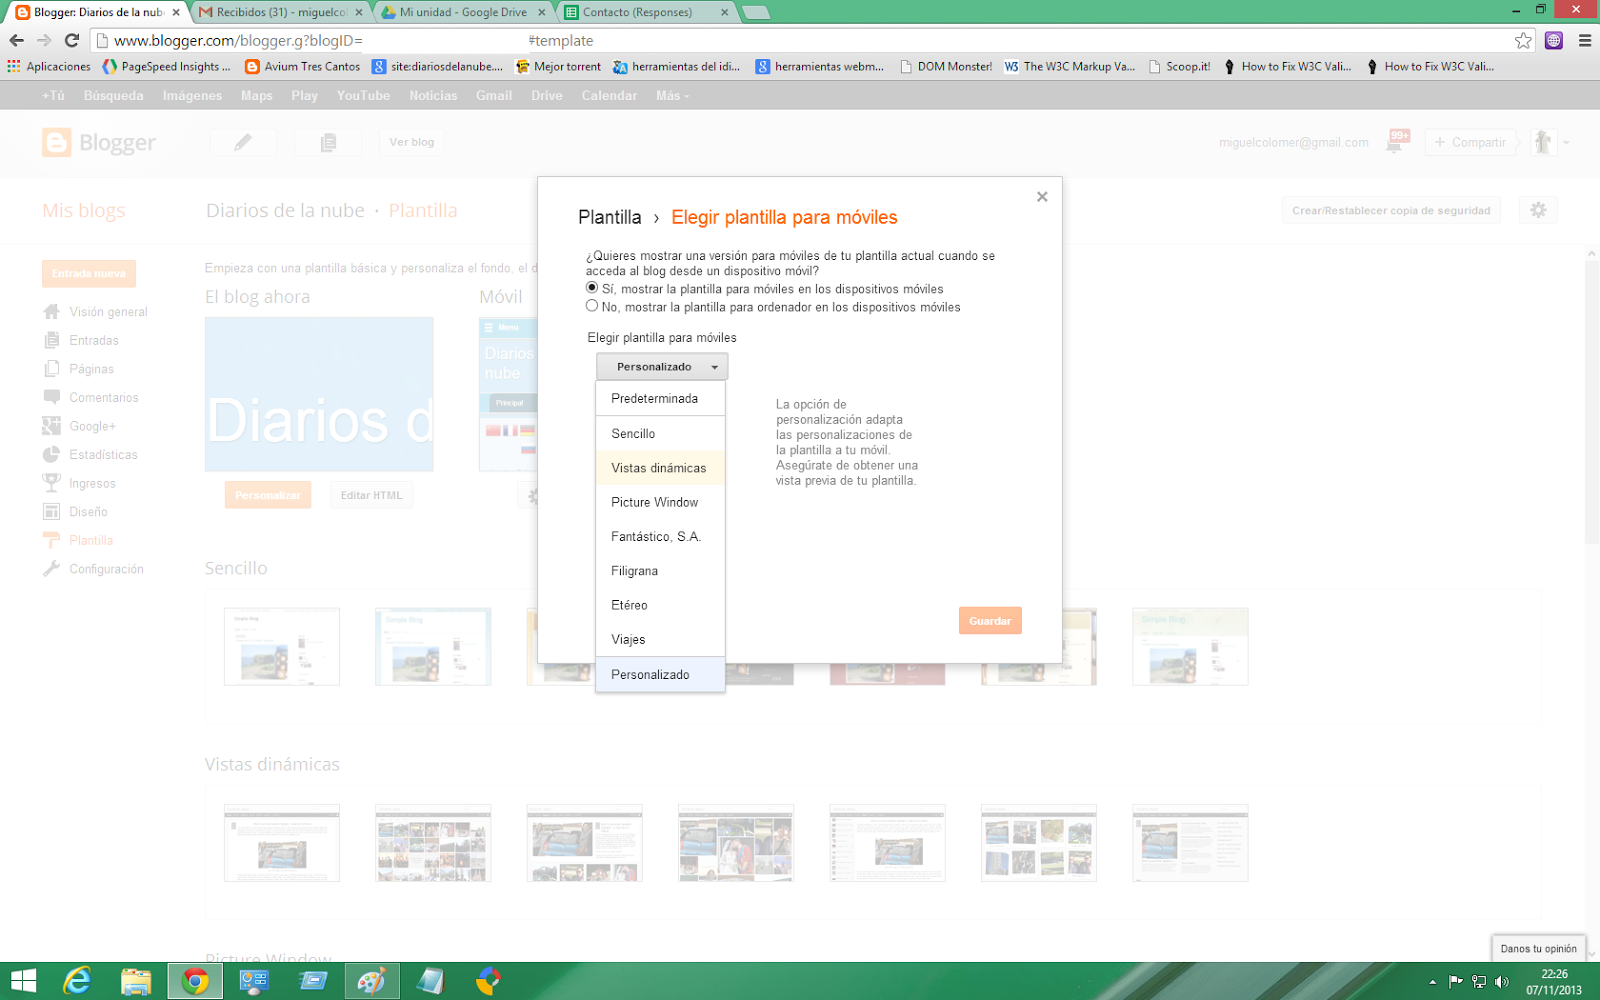This screenshot has height=1000, width=1600.
Task: Switch to Contacto (Responses) tab
Action: pyautogui.click(x=646, y=12)
